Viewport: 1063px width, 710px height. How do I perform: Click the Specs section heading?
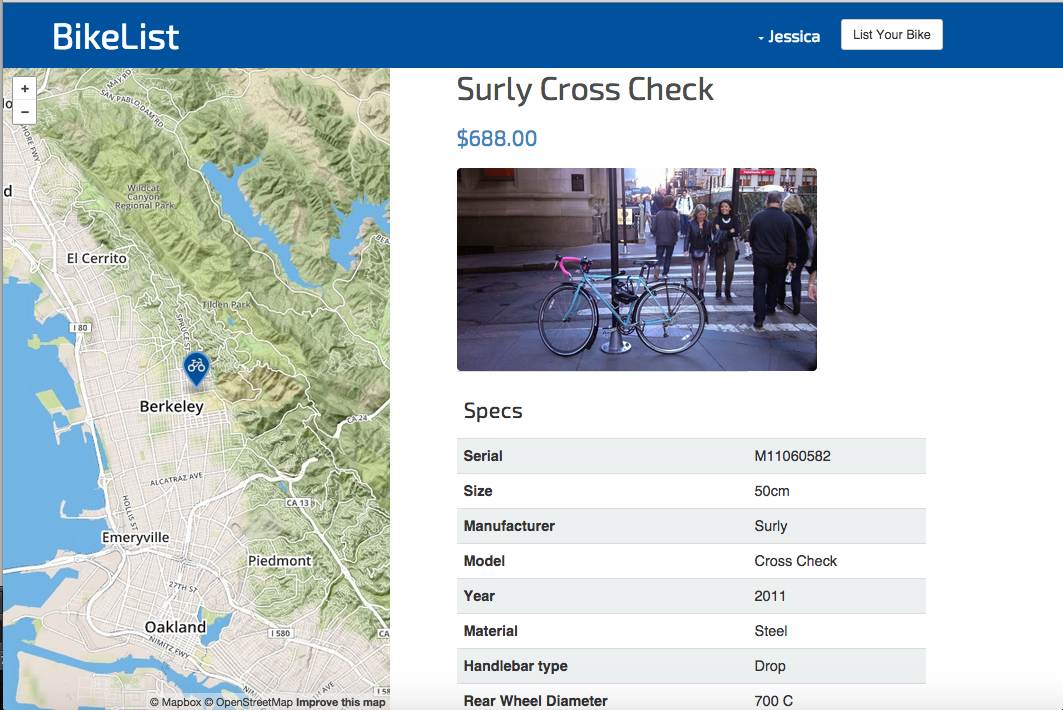493,411
